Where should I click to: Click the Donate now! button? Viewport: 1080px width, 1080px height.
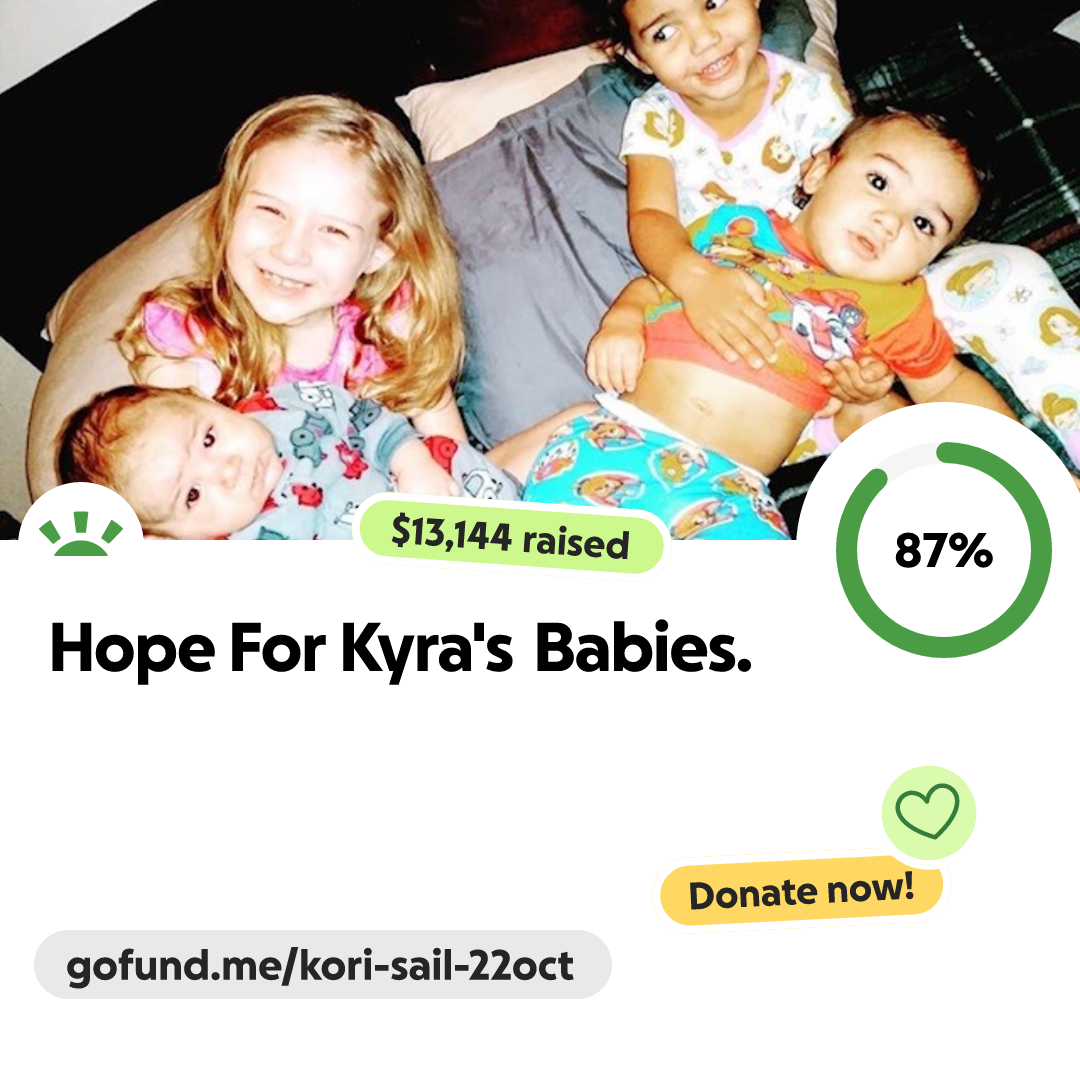801,892
